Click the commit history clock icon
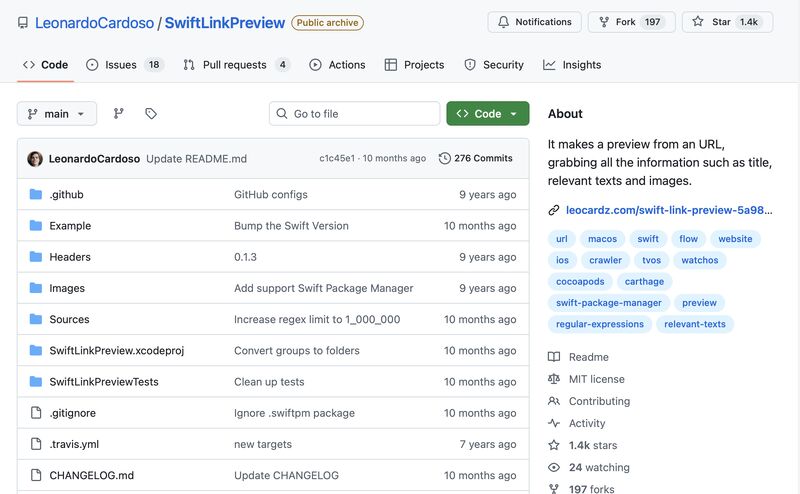This screenshot has height=494, width=800. 444,158
